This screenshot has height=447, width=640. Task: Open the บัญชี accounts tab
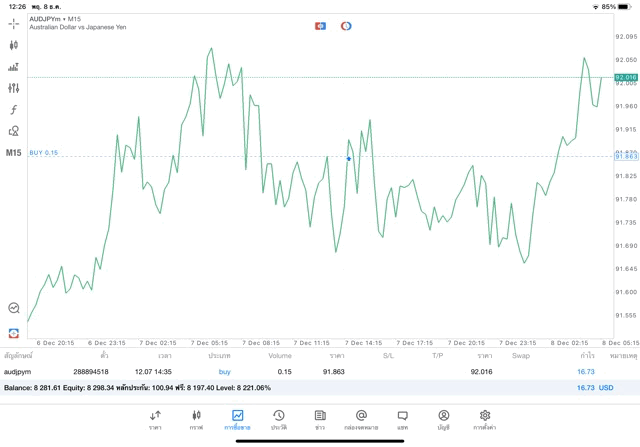pos(444,420)
